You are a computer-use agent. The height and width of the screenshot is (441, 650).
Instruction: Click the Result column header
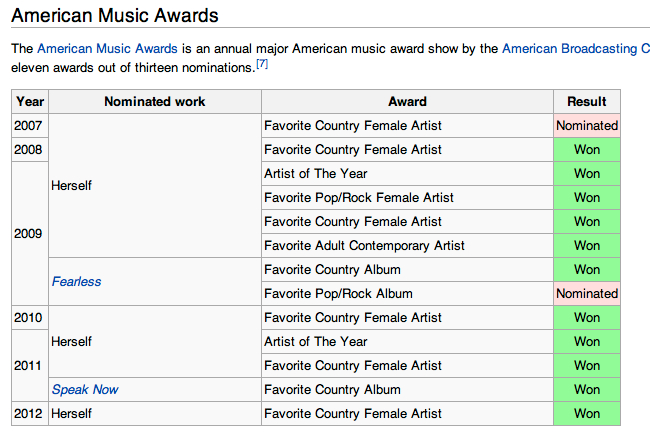tap(587, 102)
